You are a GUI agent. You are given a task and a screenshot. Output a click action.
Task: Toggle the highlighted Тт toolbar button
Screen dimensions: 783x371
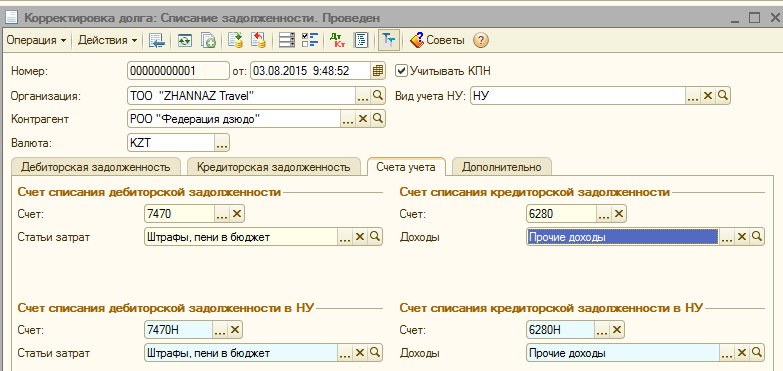click(389, 40)
